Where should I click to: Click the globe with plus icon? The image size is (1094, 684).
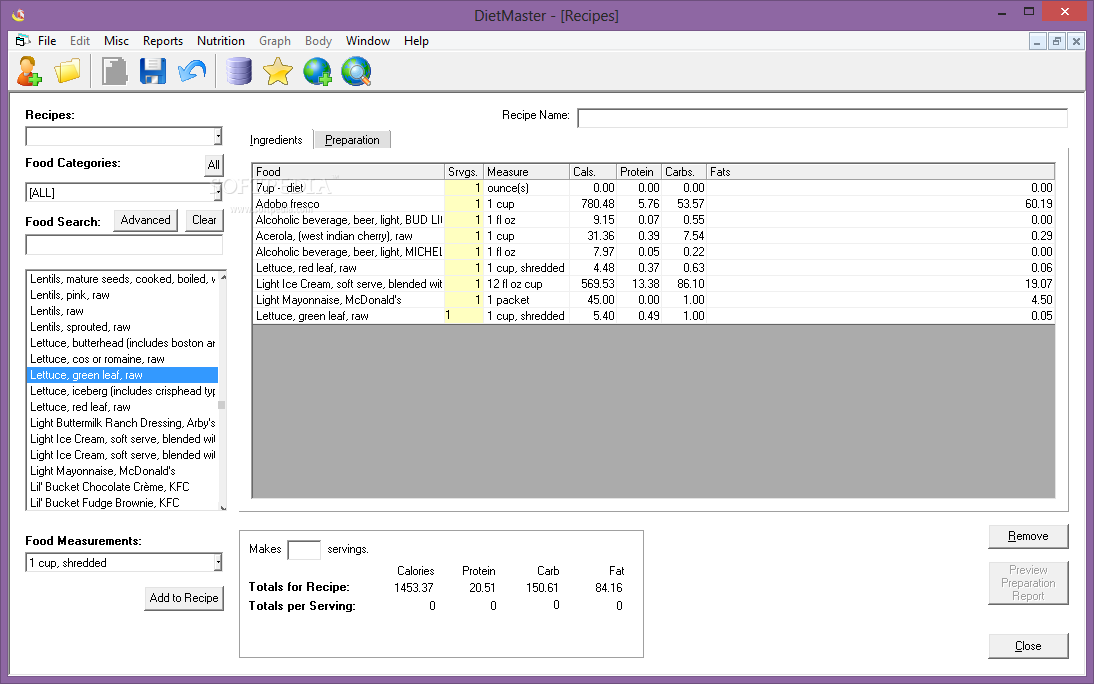[x=317, y=71]
